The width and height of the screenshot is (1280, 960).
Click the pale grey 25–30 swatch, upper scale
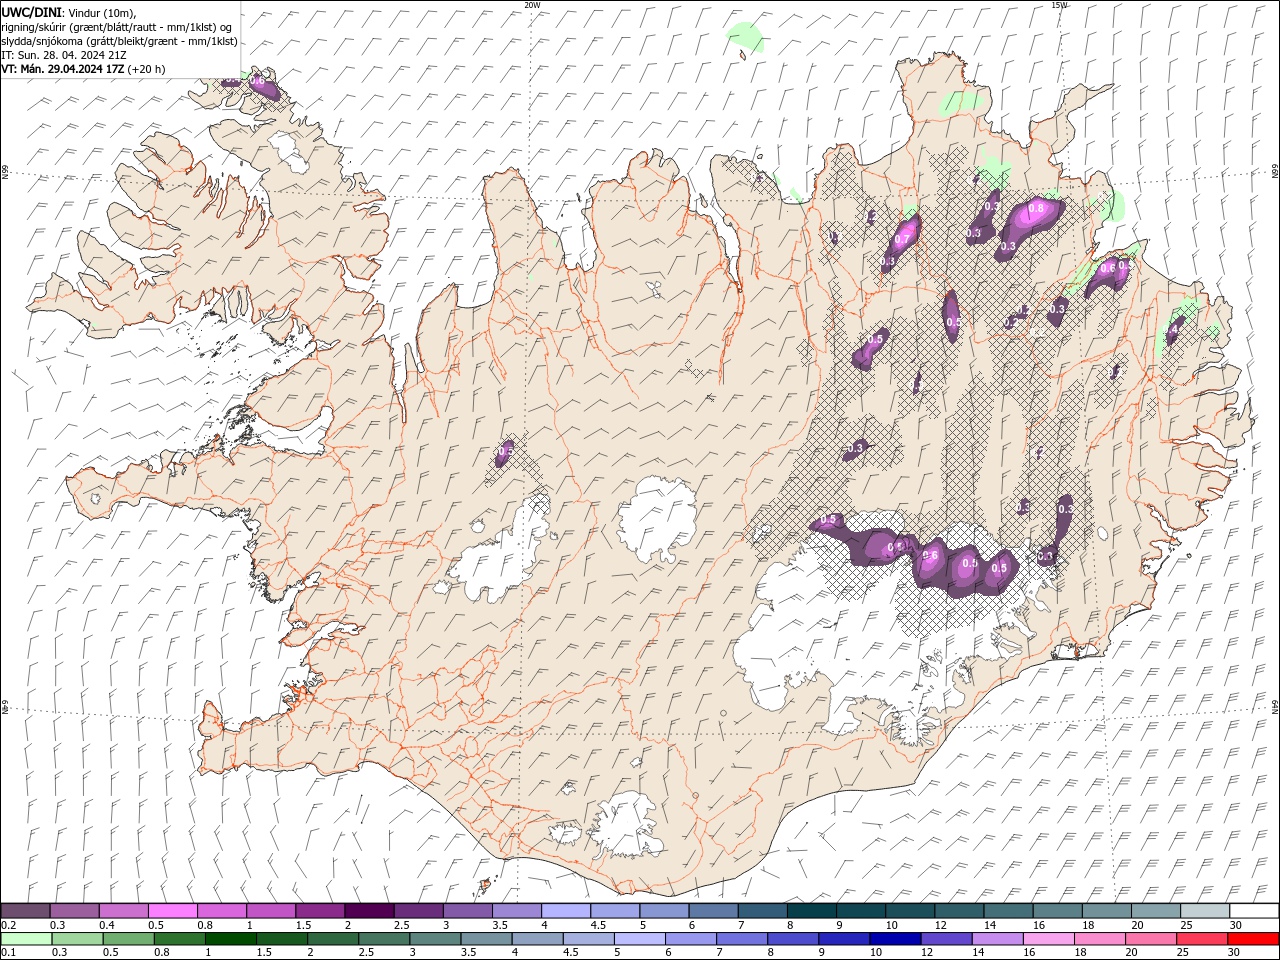click(1204, 911)
